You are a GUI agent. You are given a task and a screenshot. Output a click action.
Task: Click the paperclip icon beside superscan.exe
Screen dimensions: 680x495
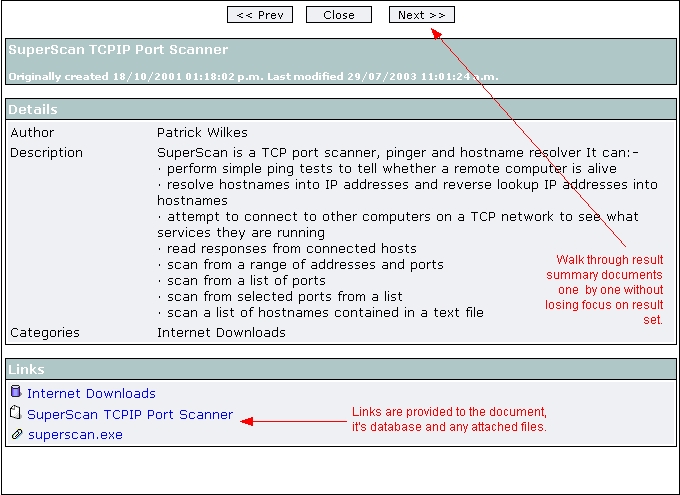click(17, 434)
